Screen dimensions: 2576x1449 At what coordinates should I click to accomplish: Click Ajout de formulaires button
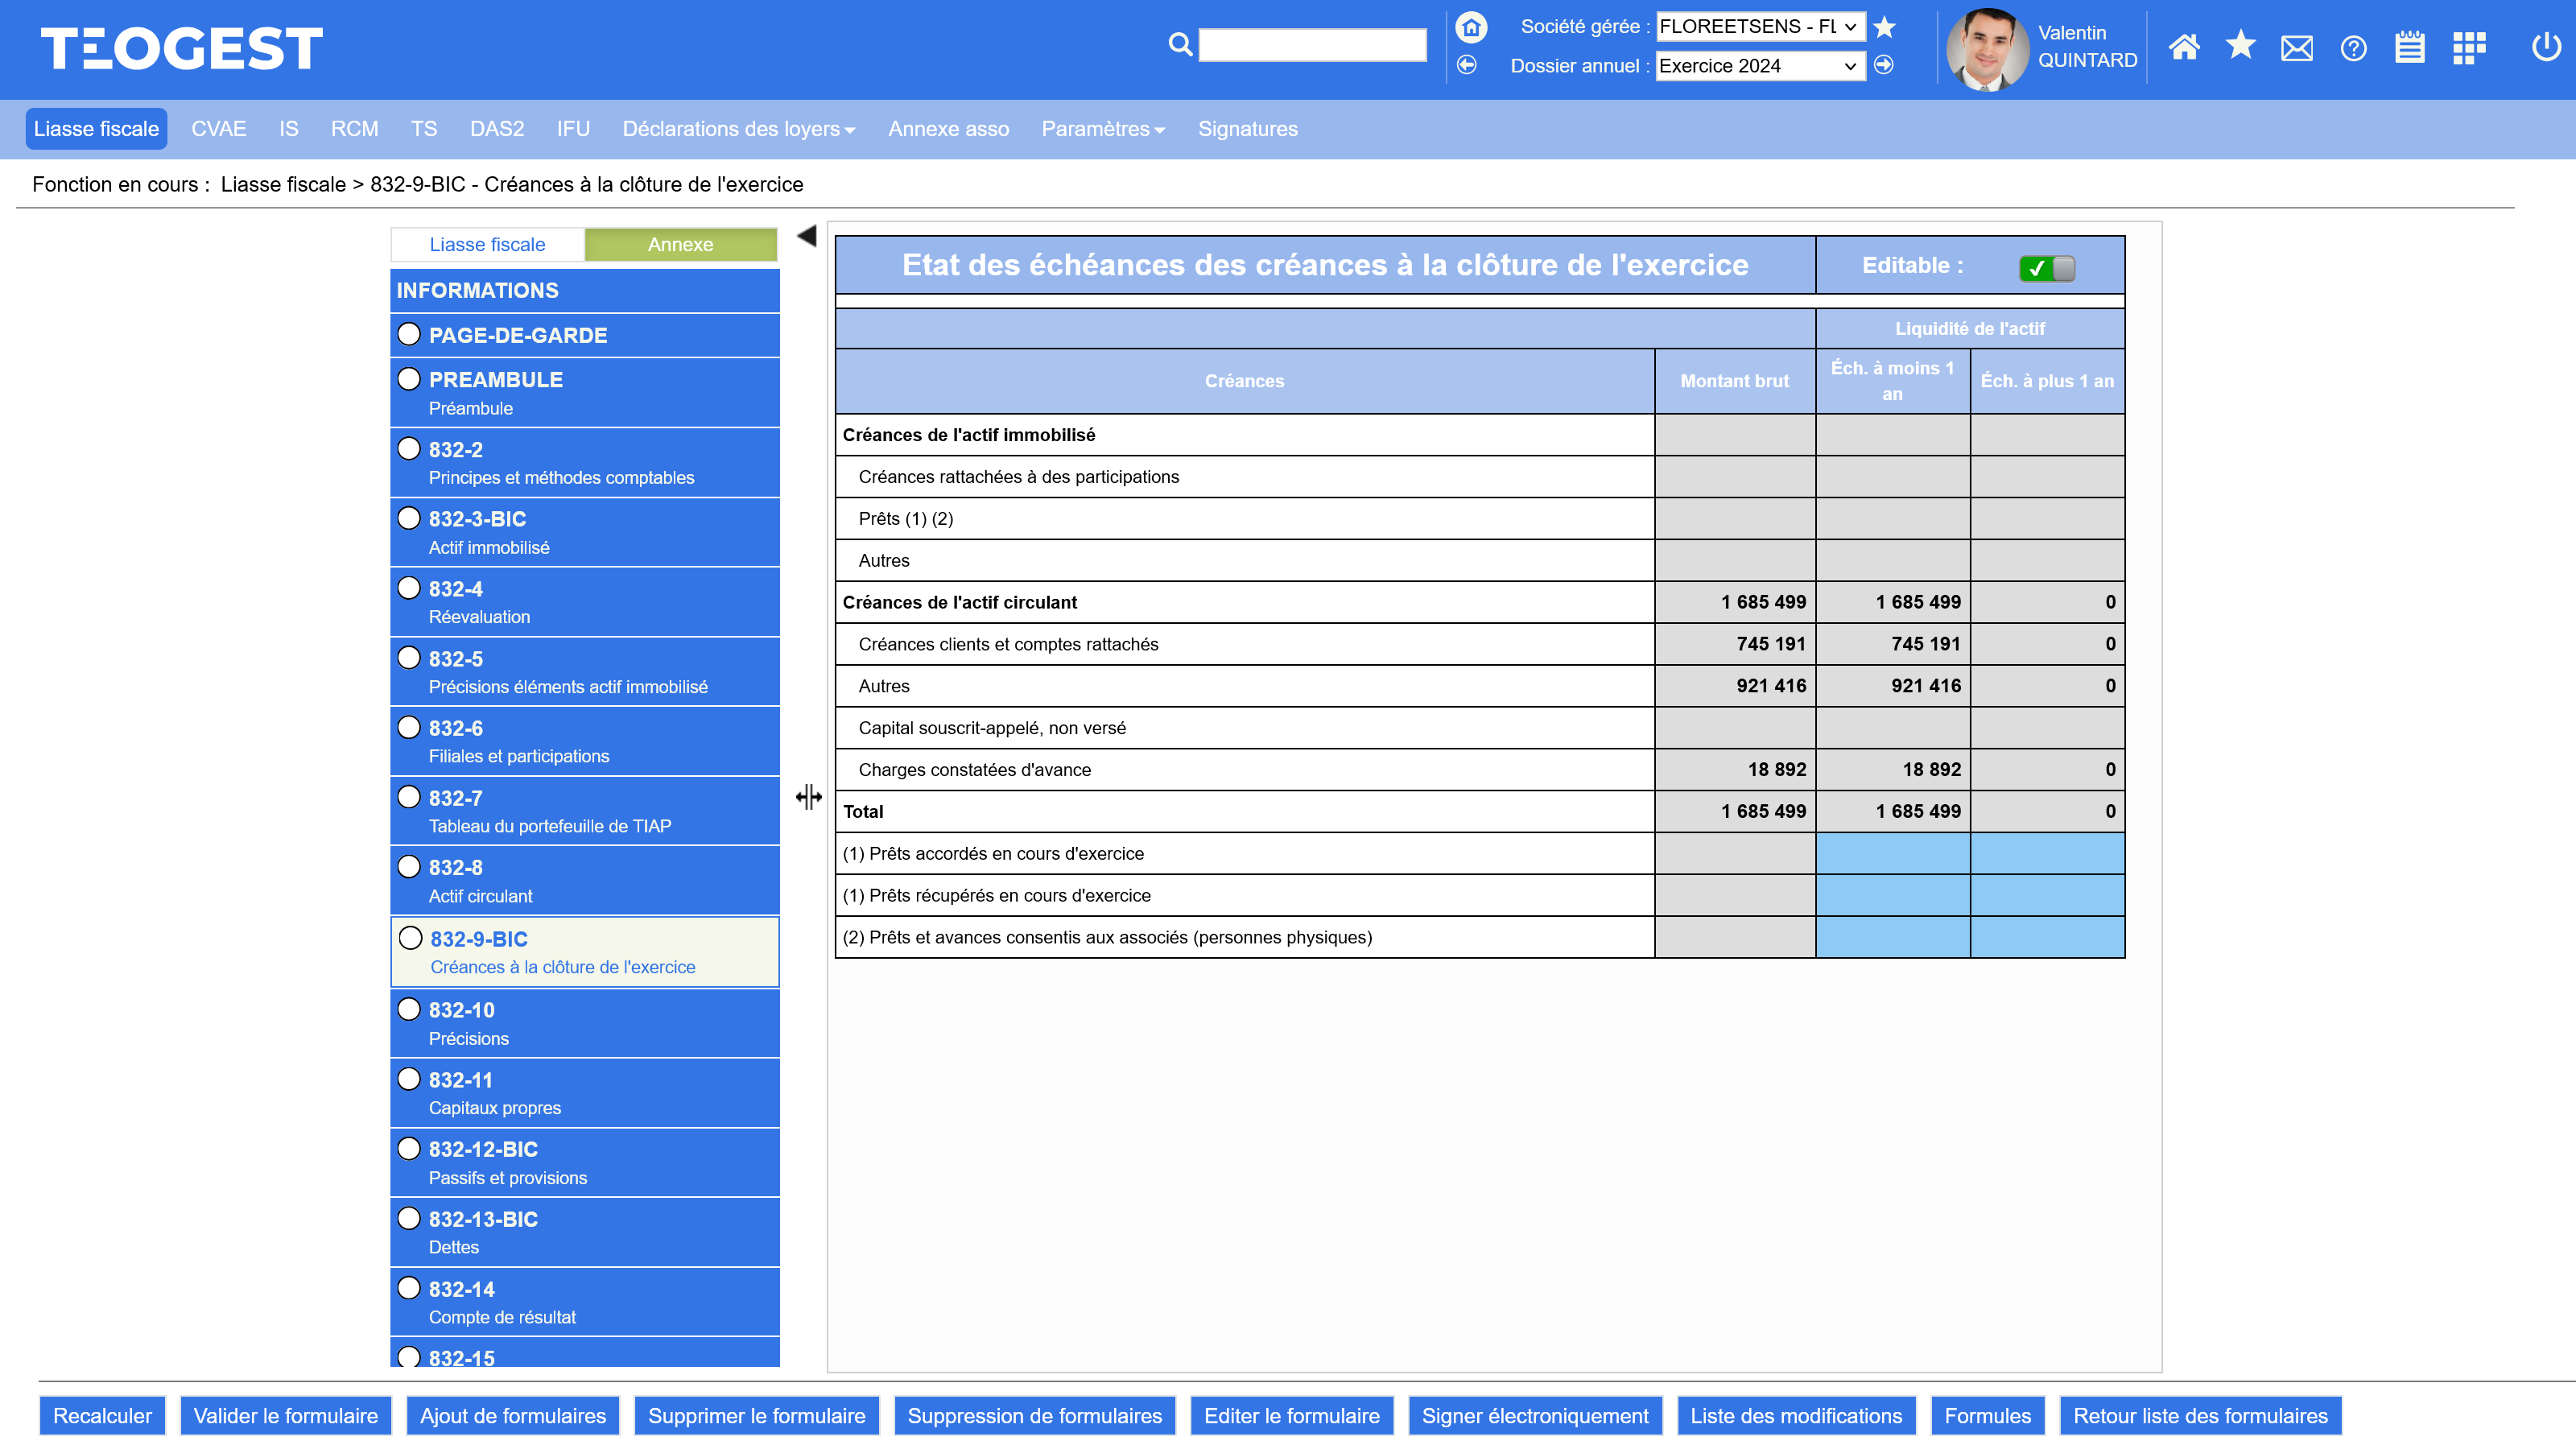coord(513,1416)
